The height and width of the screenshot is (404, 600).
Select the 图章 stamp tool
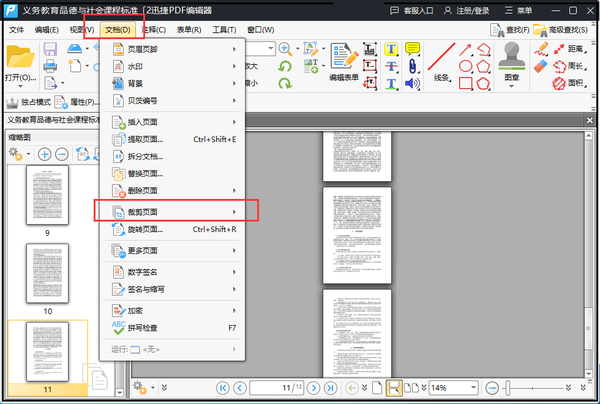[x=512, y=63]
